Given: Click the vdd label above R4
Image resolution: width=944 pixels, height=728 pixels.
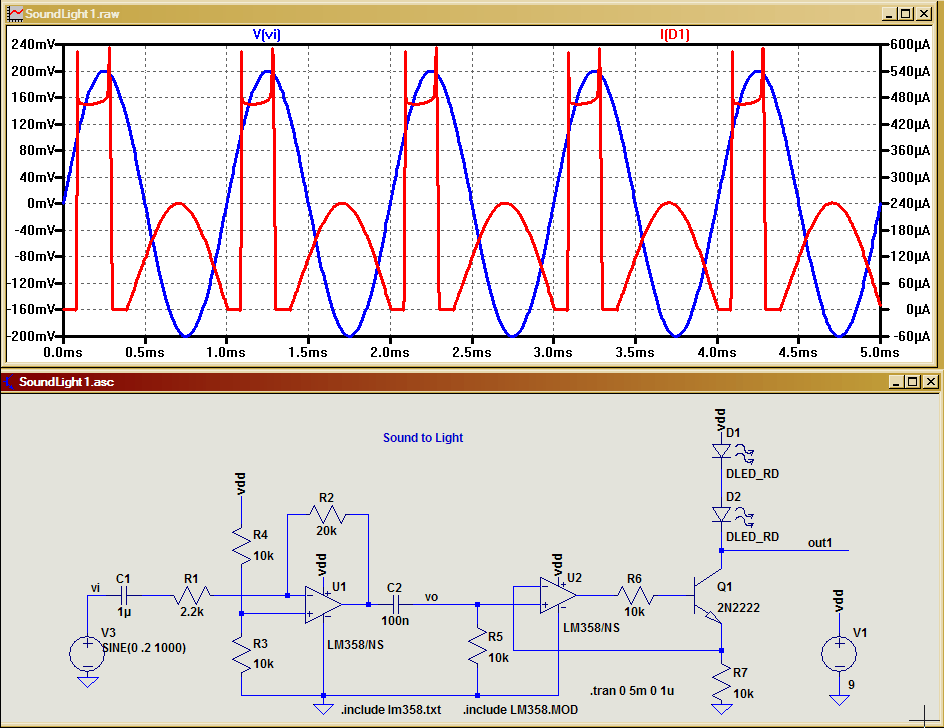Looking at the screenshot, I should 241,484.
